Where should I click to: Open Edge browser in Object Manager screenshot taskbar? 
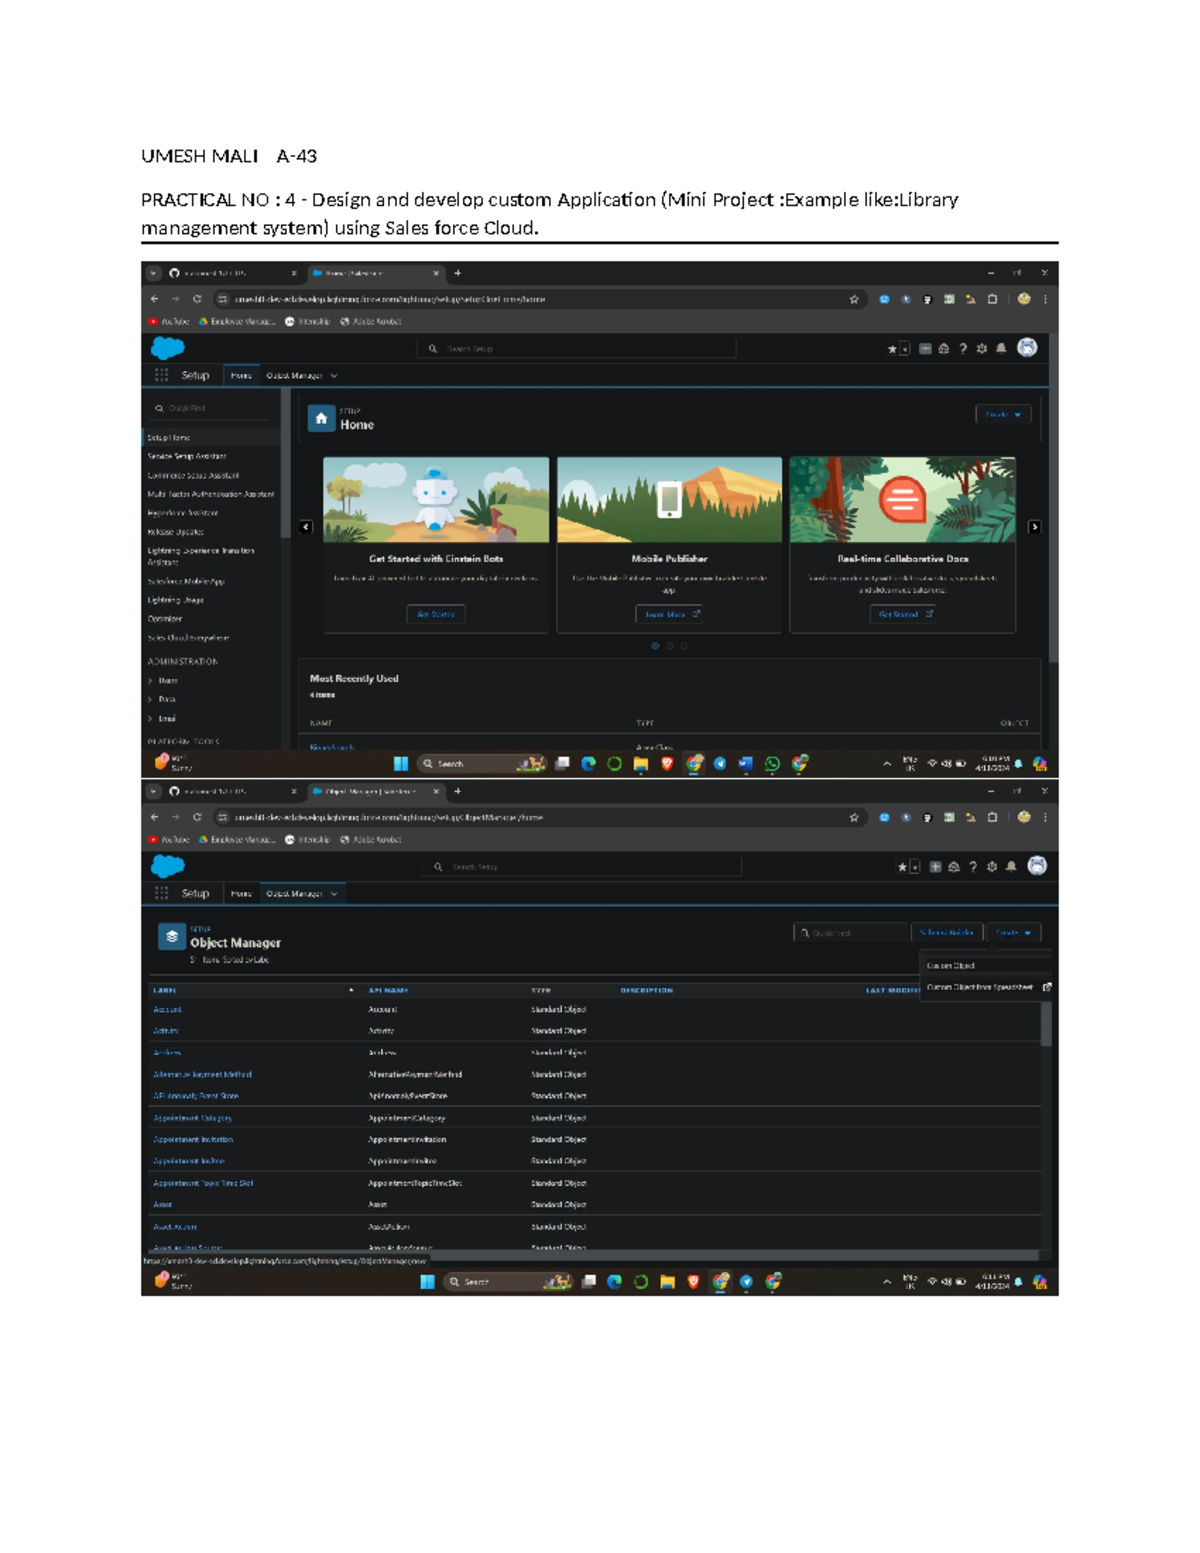pos(615,1282)
